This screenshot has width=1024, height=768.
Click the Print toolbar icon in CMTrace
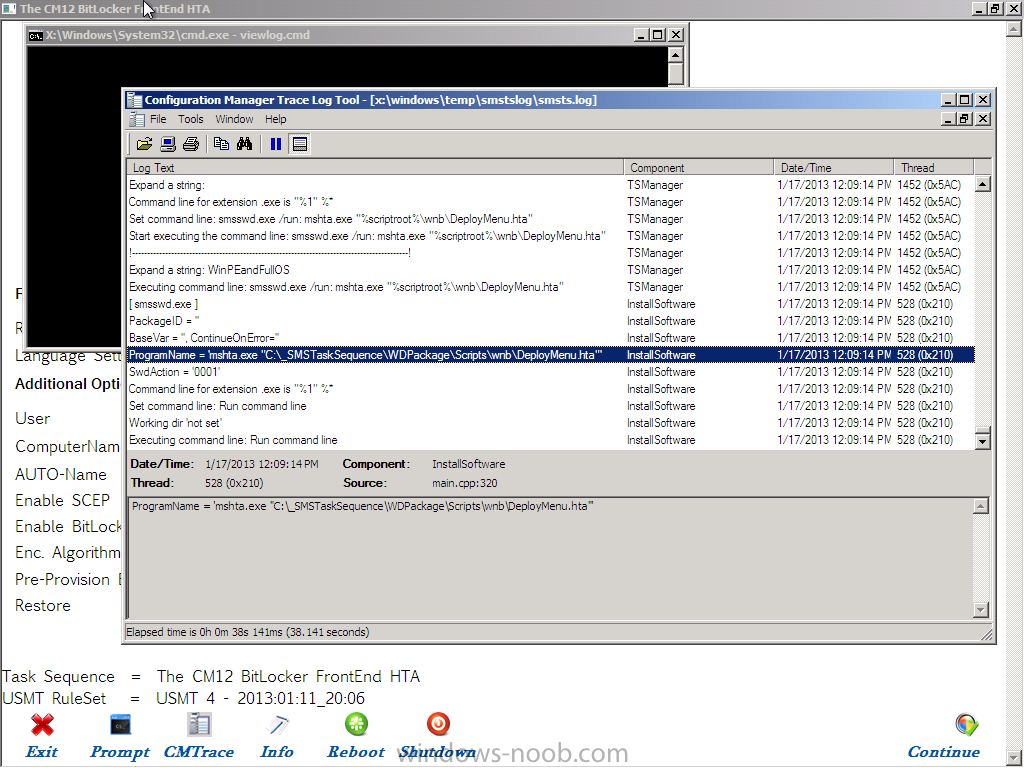[x=191, y=144]
